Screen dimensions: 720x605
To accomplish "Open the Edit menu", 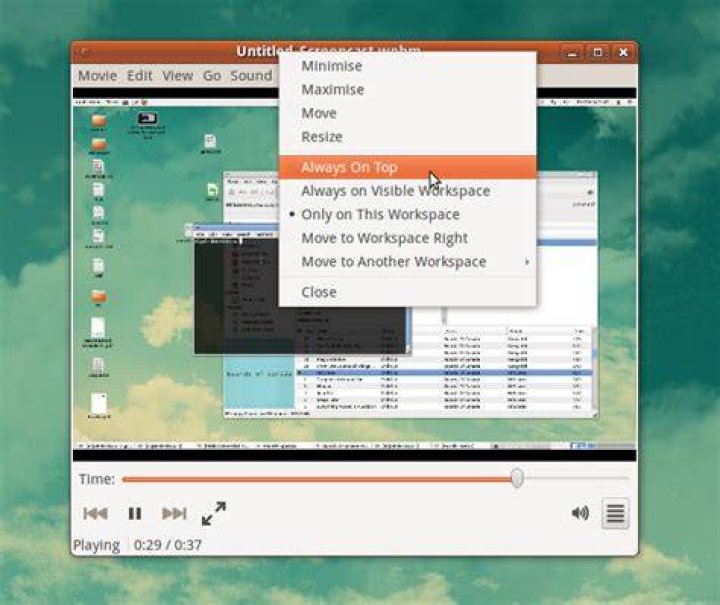I will click(x=140, y=76).
